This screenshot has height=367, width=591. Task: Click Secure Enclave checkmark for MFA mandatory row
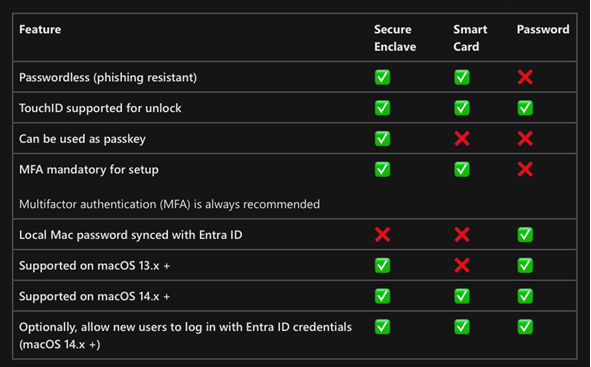tap(382, 169)
